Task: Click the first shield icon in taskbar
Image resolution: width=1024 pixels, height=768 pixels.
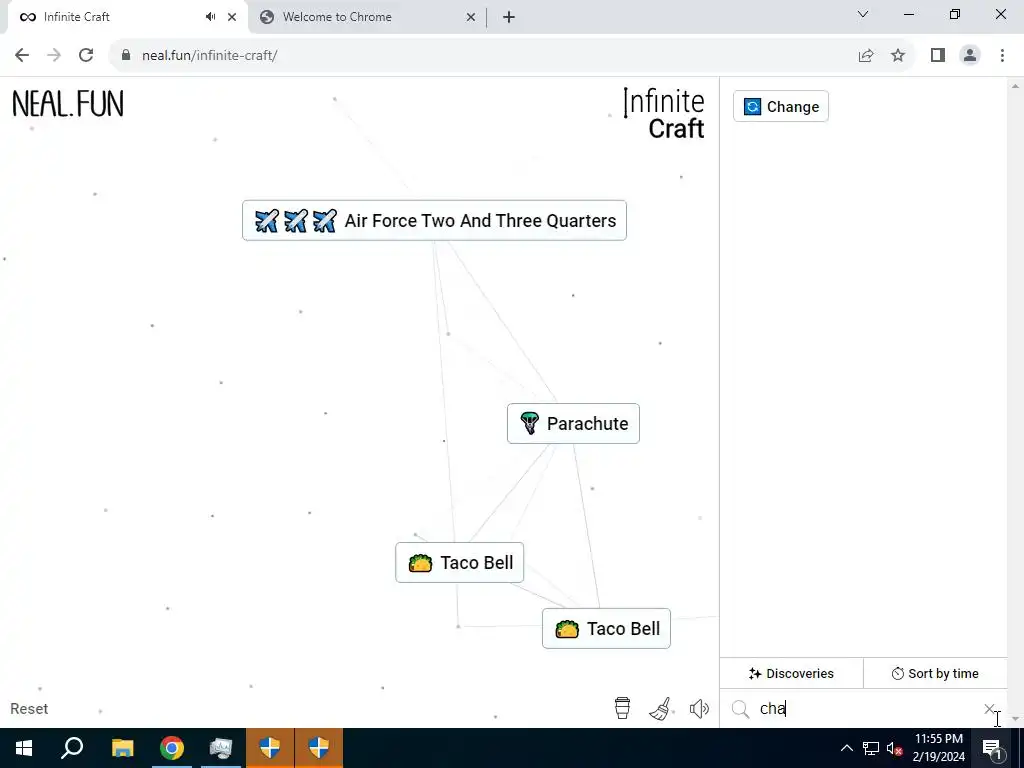Action: point(270,748)
